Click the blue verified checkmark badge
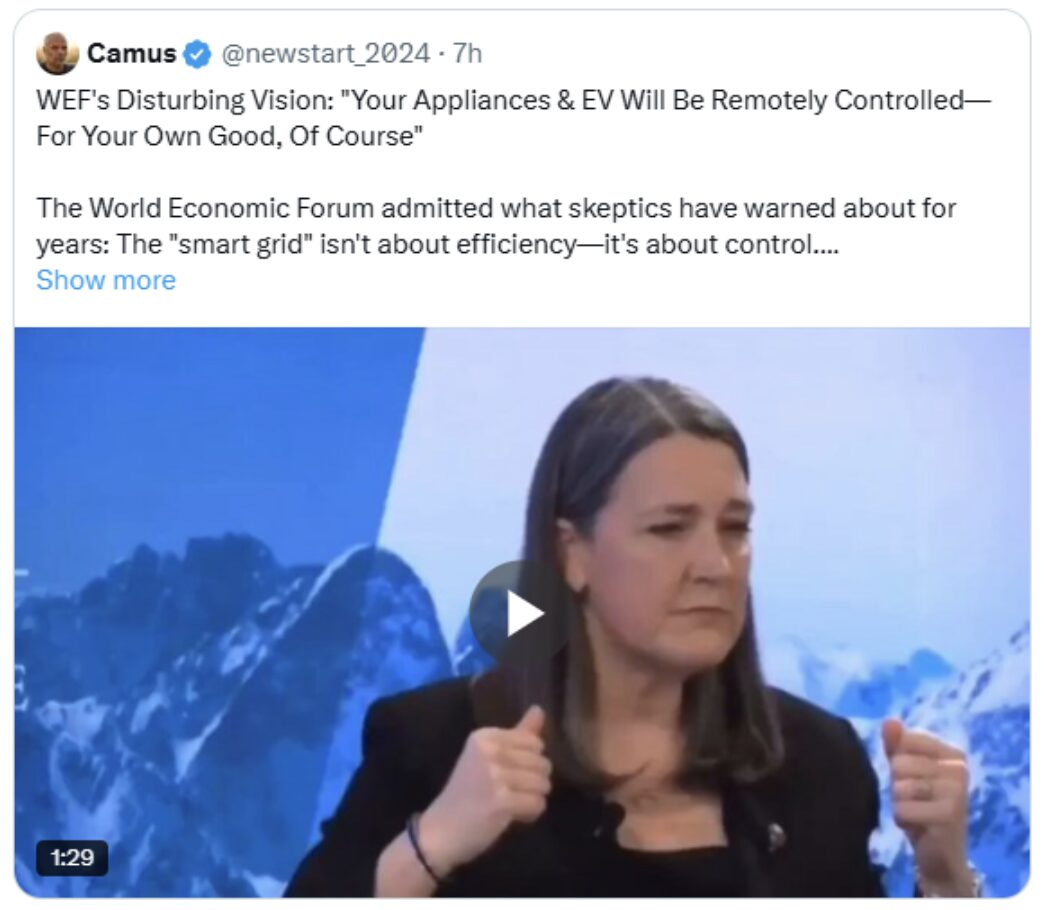 pyautogui.click(x=197, y=54)
